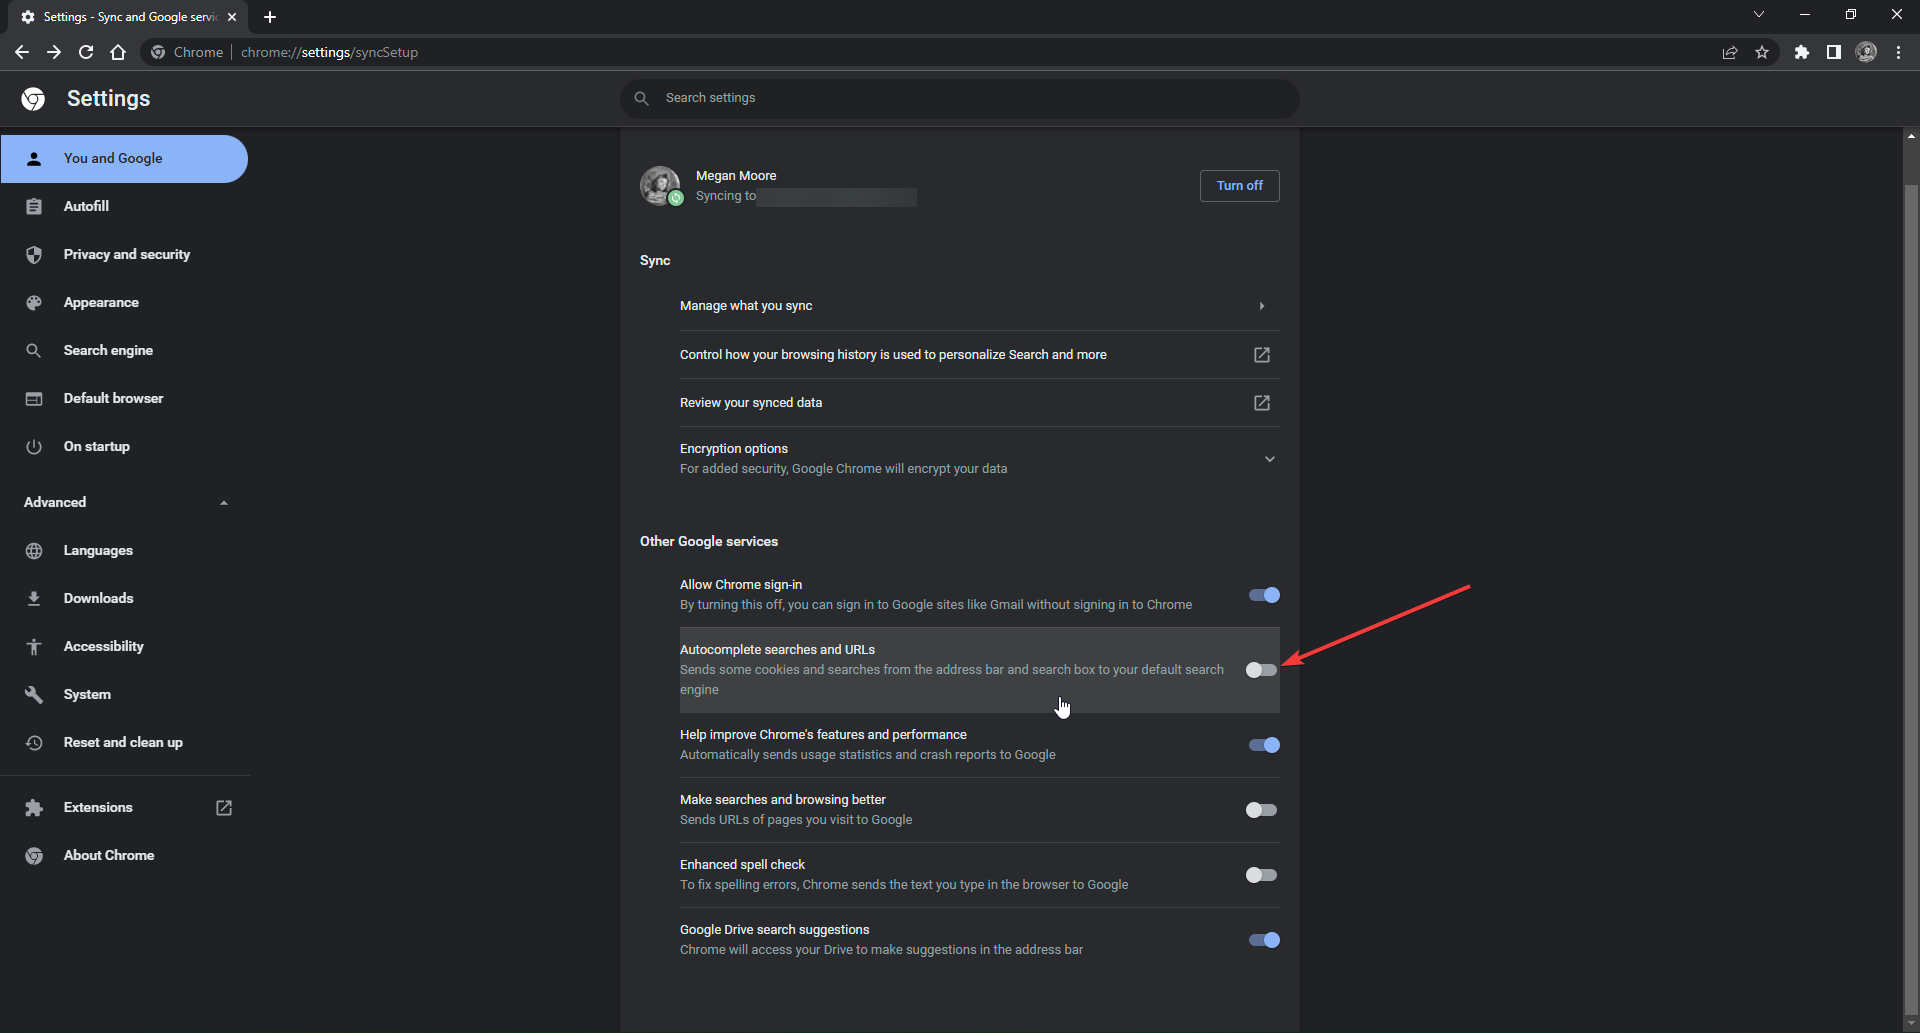Click the browser forward arrow
The height and width of the screenshot is (1033, 1920).
54,52
